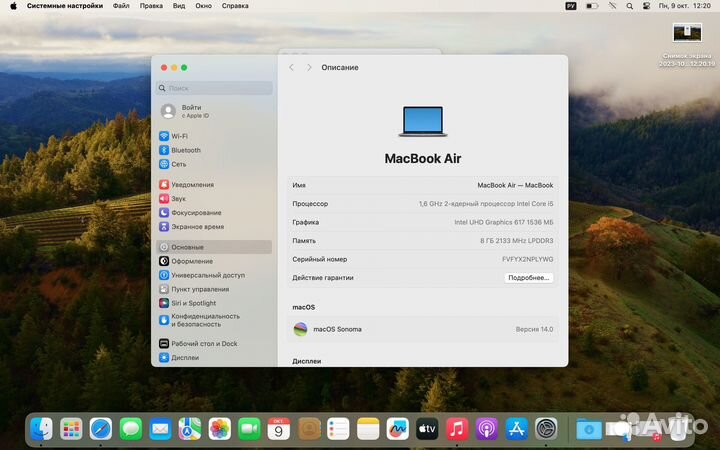This screenshot has width=720, height=450.
Task: Open Экранное время settings
Action: coord(191,226)
